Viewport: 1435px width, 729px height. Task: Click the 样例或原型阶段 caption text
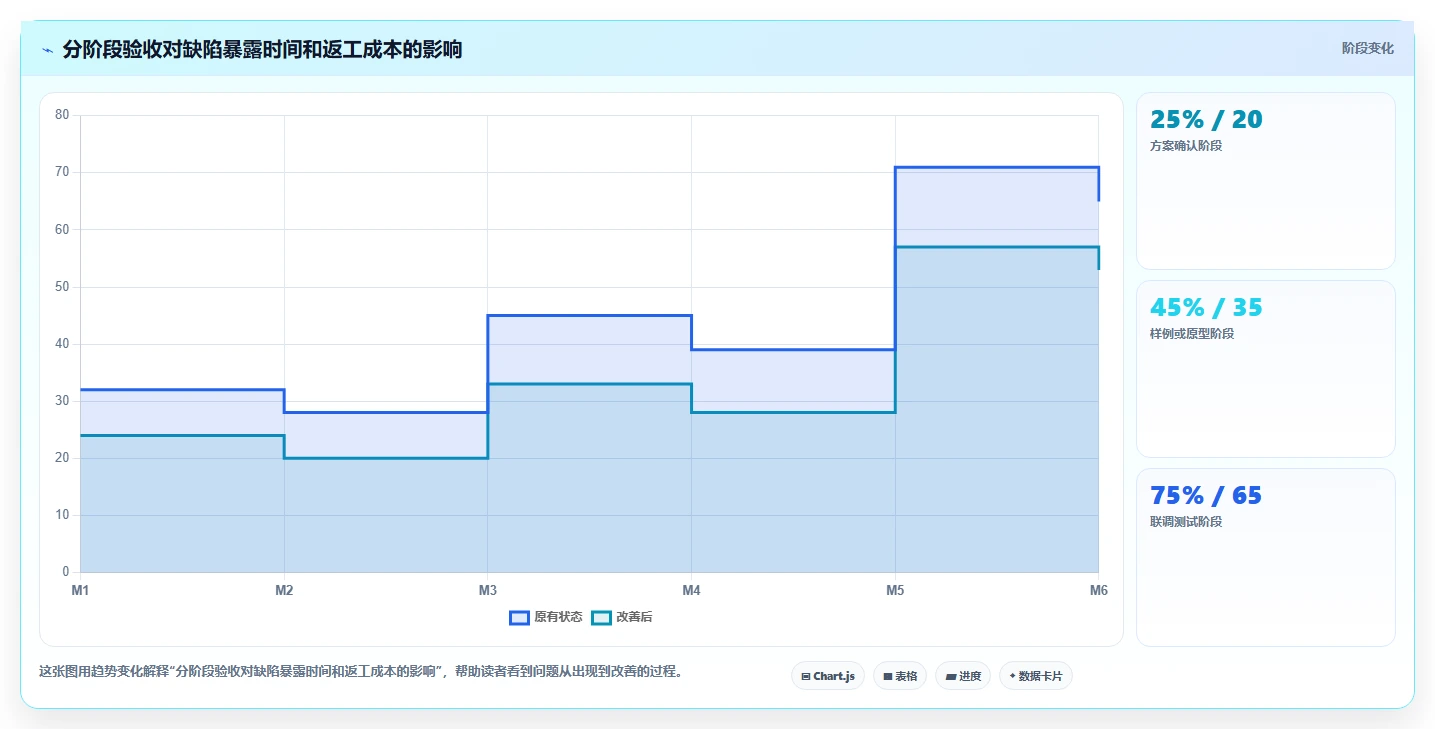1192,334
